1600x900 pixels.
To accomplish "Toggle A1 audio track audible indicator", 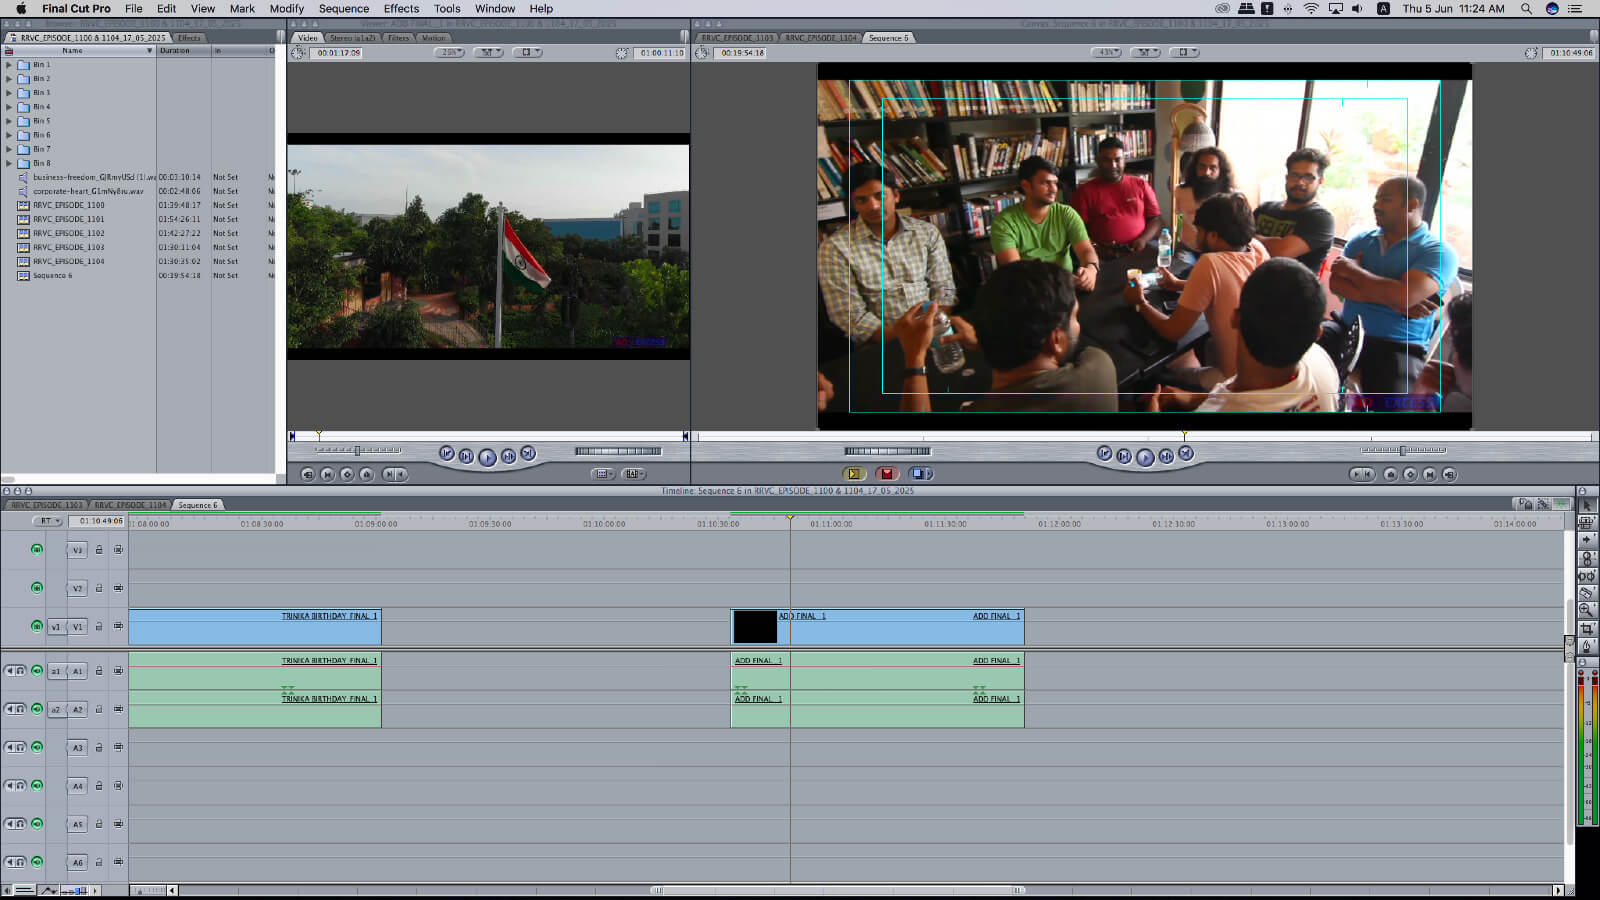I will click(37, 671).
